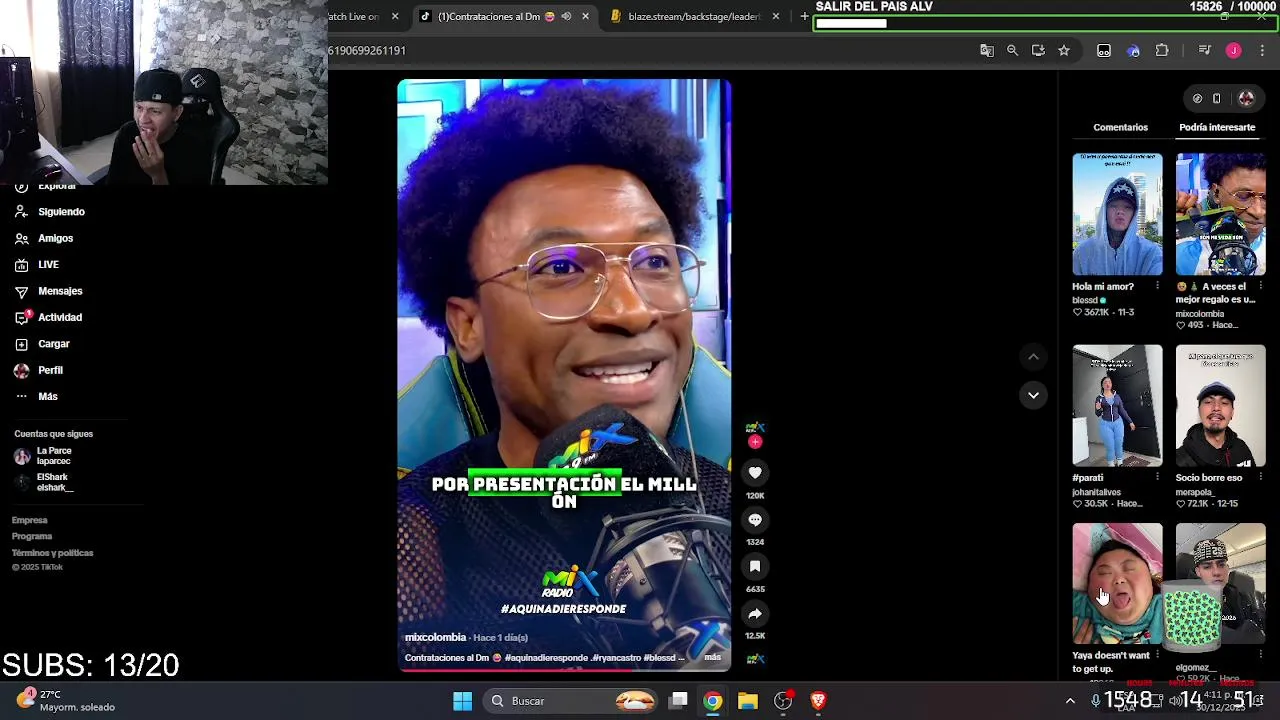Open Chrome three-dot menu

coord(1262,50)
